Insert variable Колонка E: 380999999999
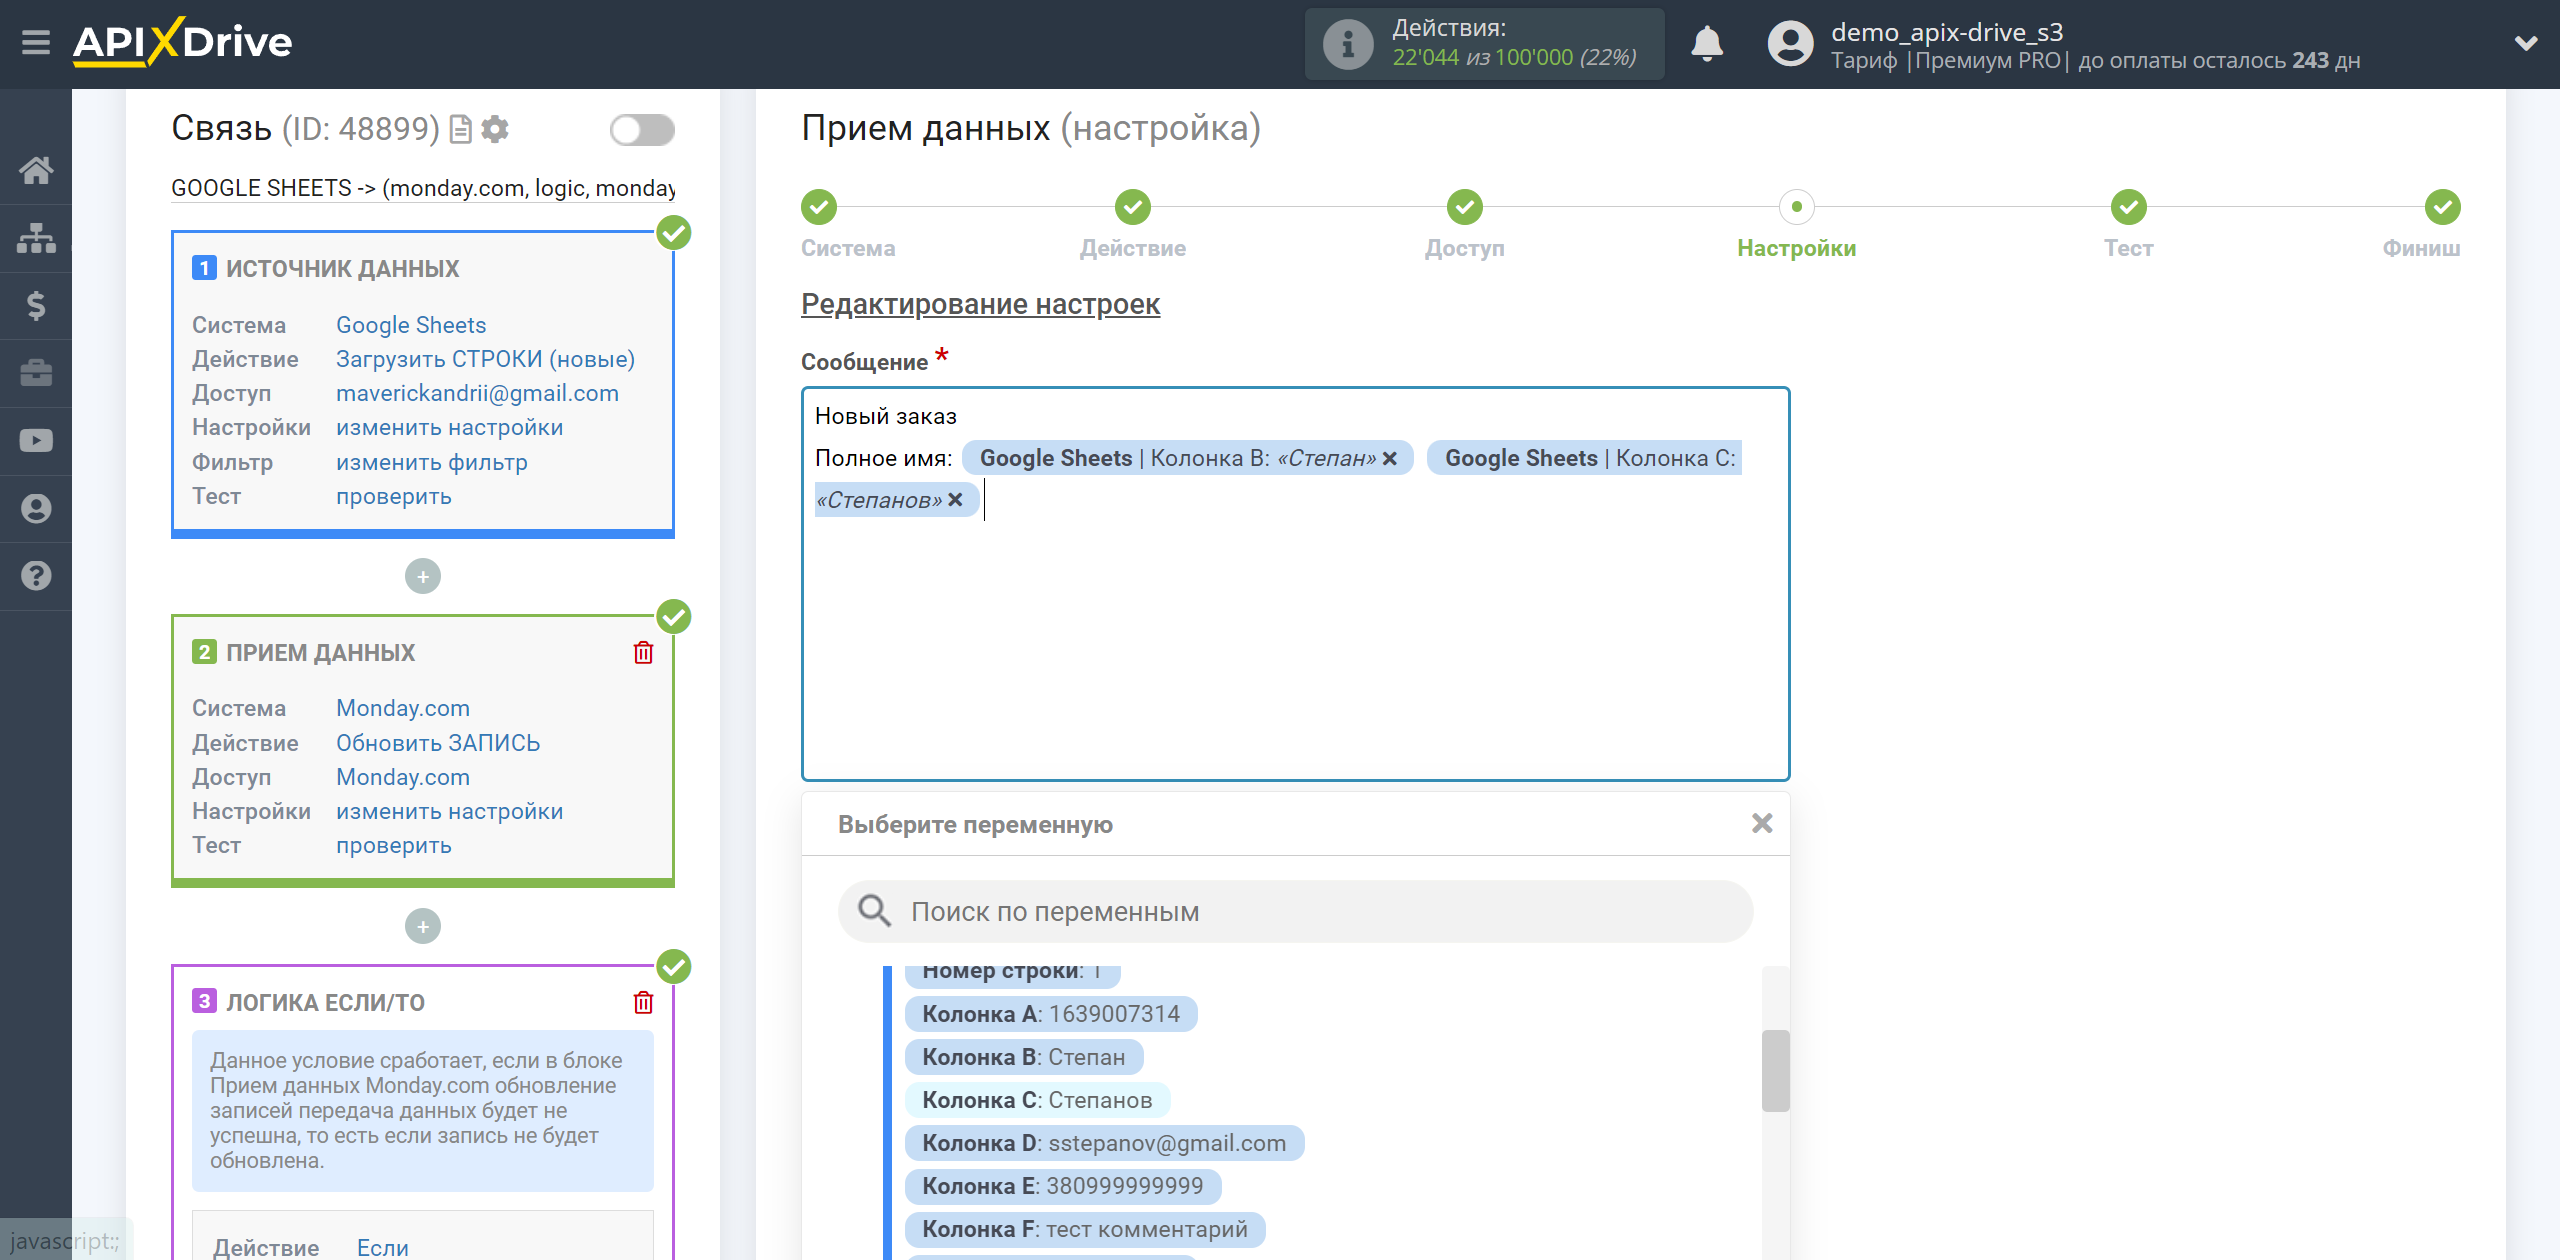The width and height of the screenshot is (2560, 1260). pyautogui.click(x=1063, y=1186)
